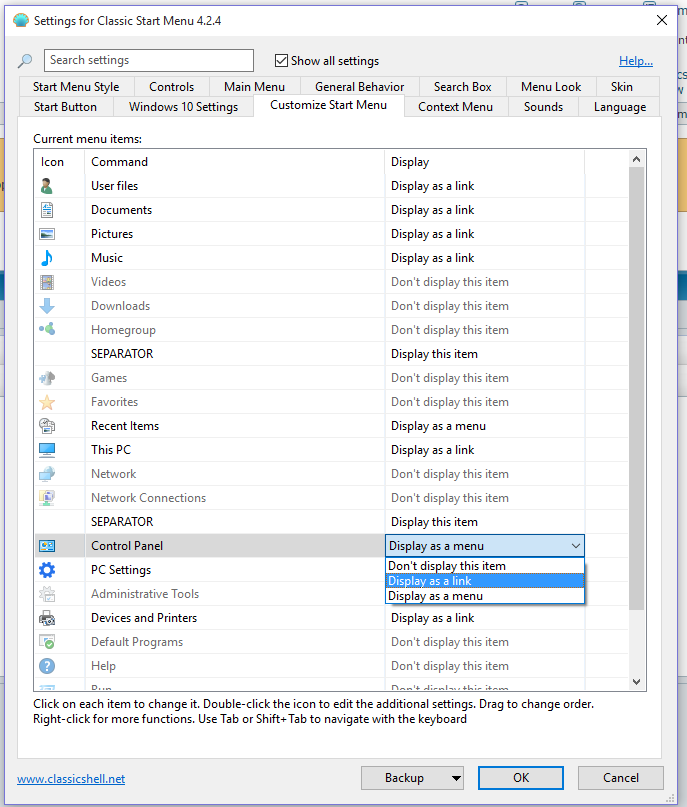The width and height of the screenshot is (687, 807).
Task: Click the Pictures row icon
Action: (47, 234)
